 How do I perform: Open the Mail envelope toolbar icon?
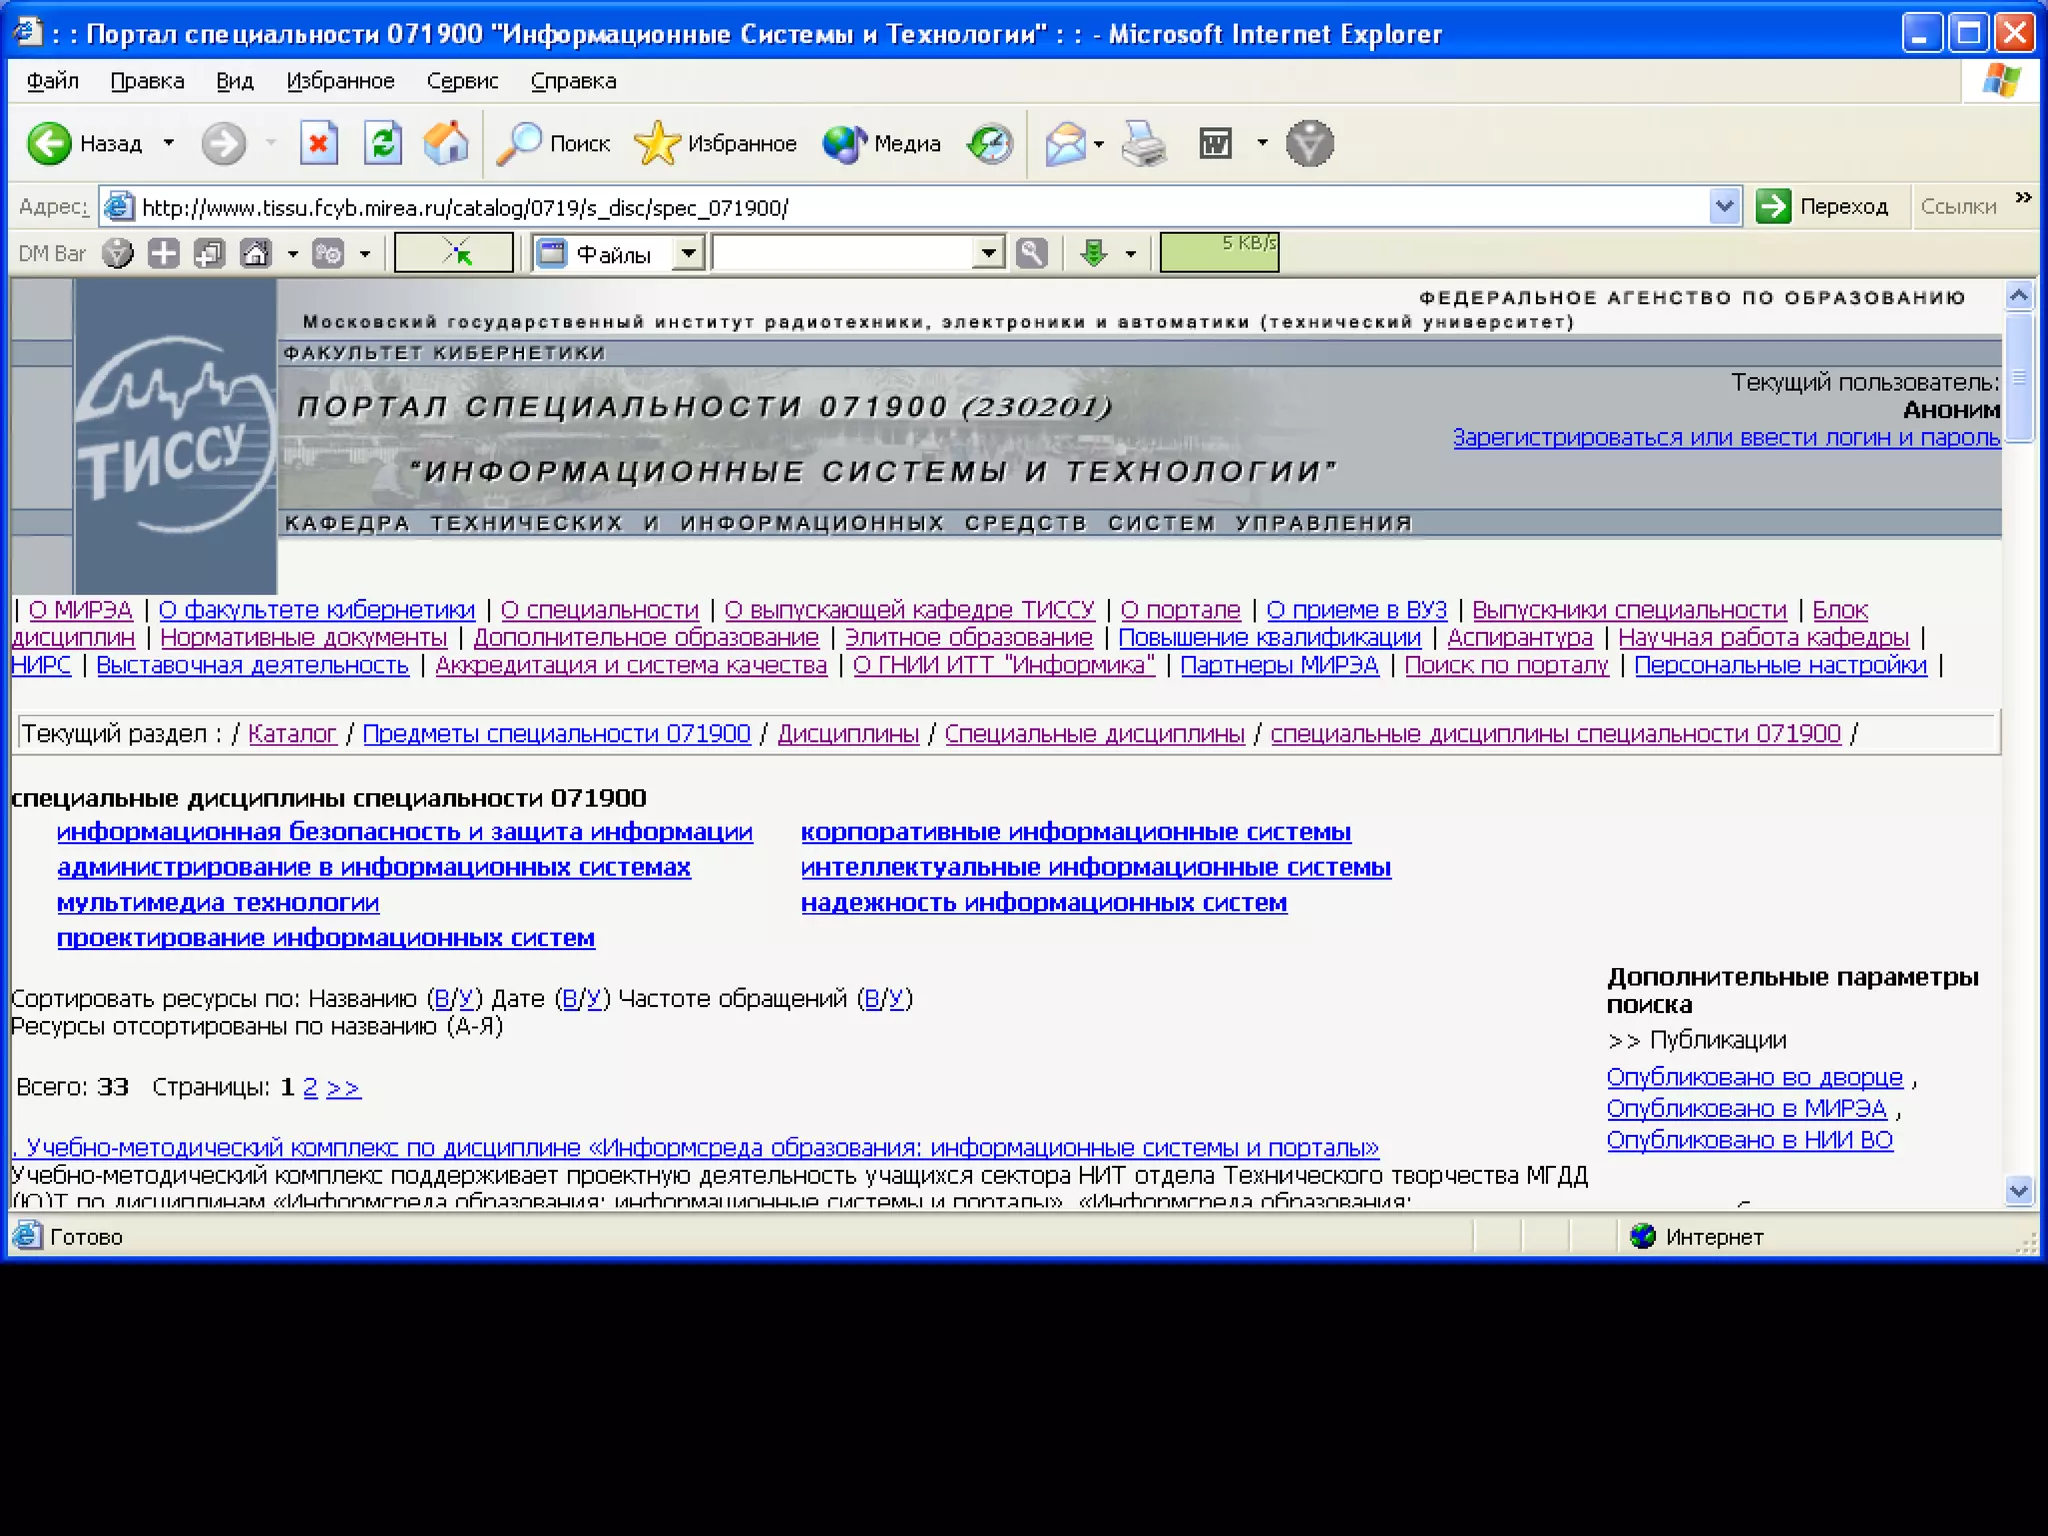pos(1065,144)
